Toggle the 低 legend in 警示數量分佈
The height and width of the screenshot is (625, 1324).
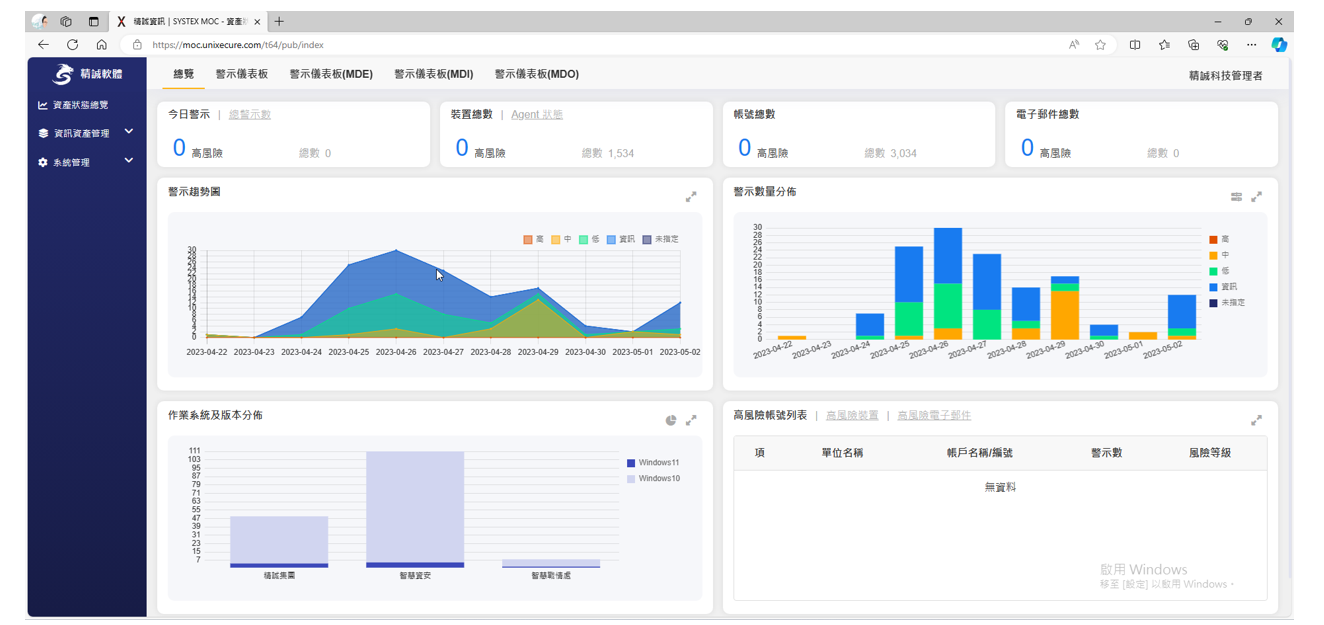(1219, 271)
